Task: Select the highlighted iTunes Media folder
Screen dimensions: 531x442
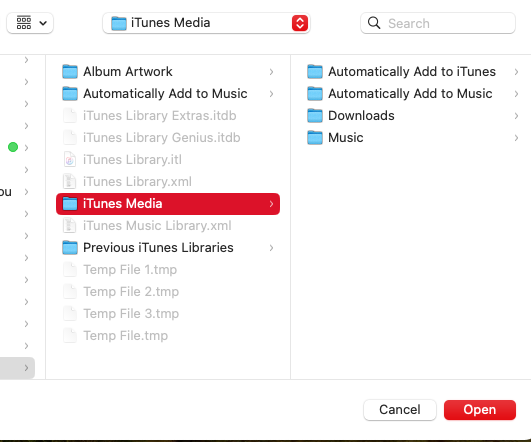Action: tap(168, 204)
